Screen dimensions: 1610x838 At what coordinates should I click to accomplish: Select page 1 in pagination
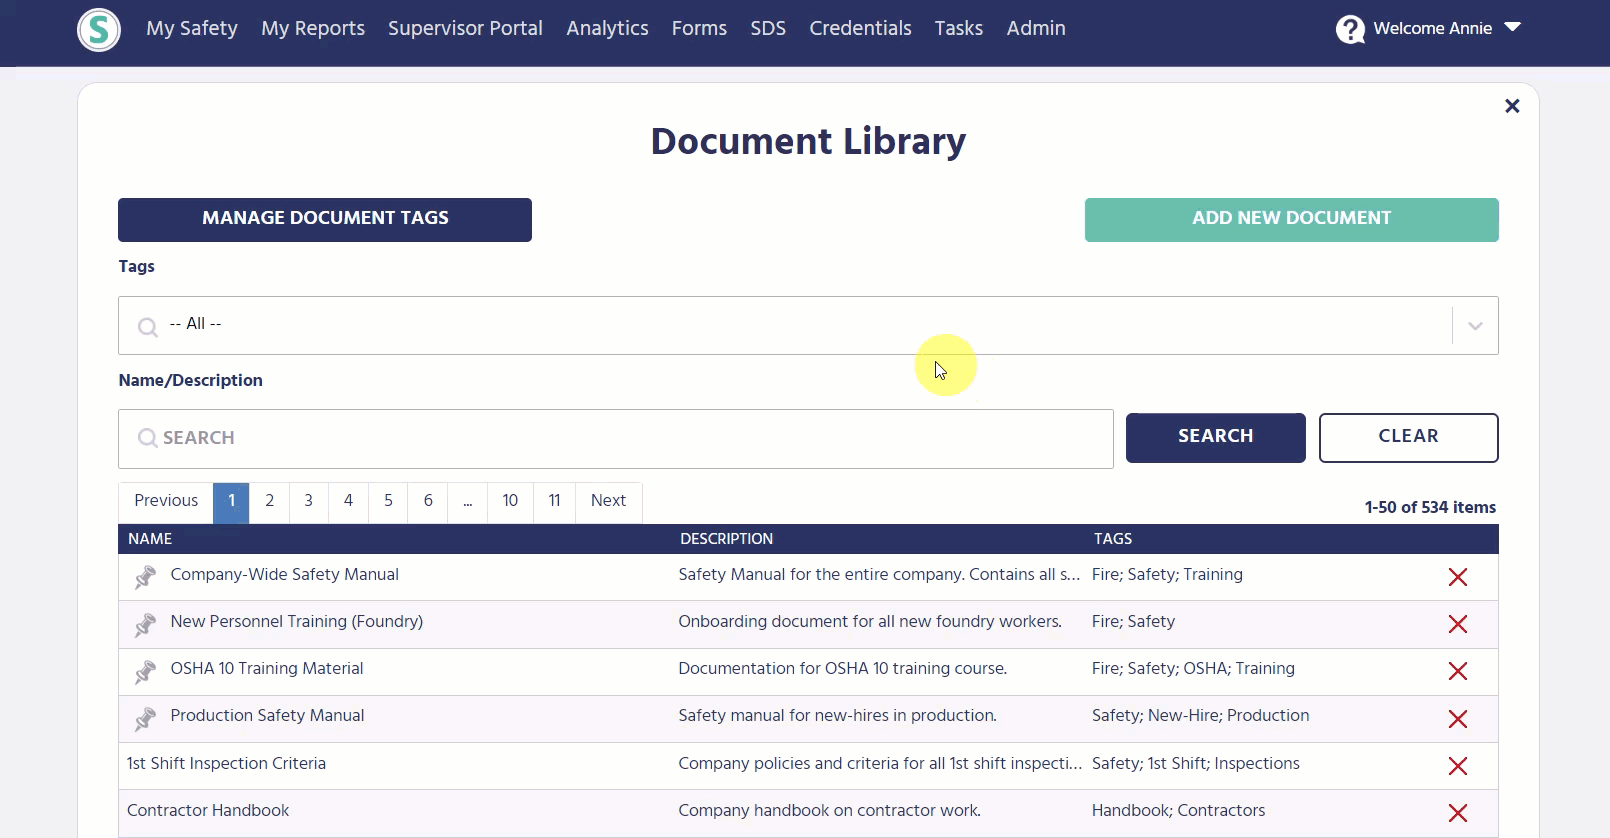pos(231,502)
